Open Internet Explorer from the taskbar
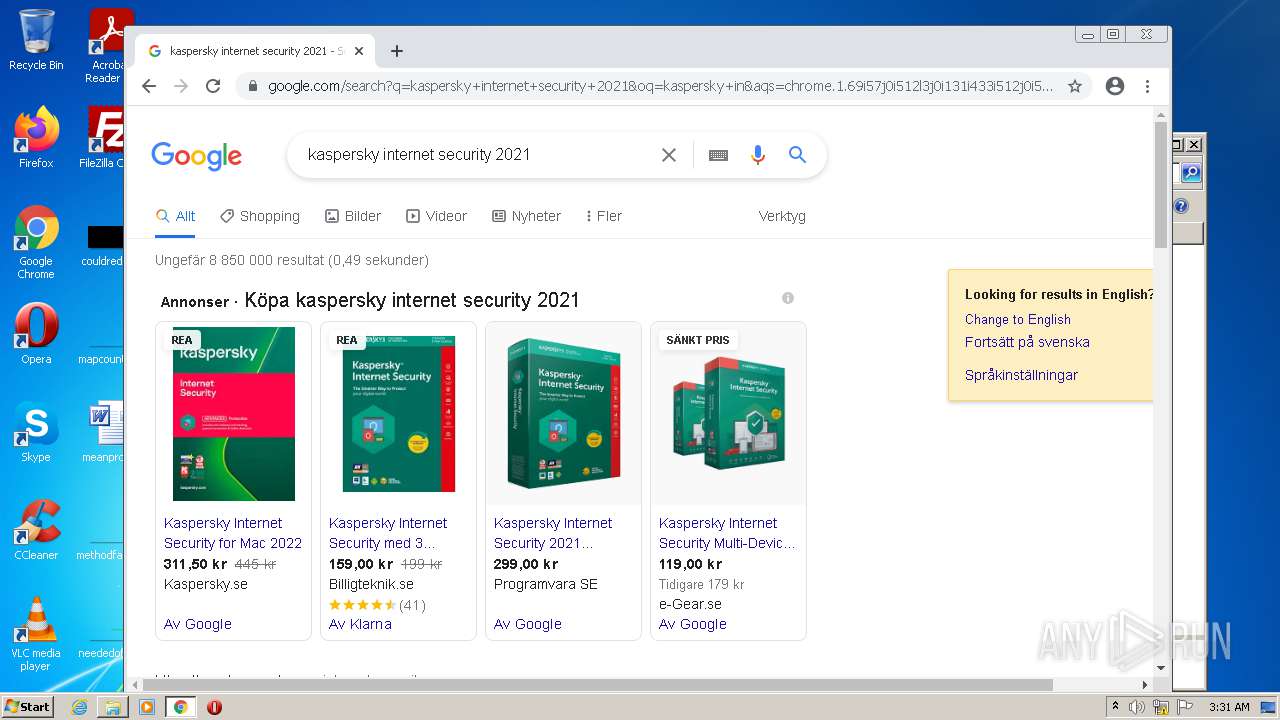Screen dimensions: 1280x720 [x=79, y=707]
